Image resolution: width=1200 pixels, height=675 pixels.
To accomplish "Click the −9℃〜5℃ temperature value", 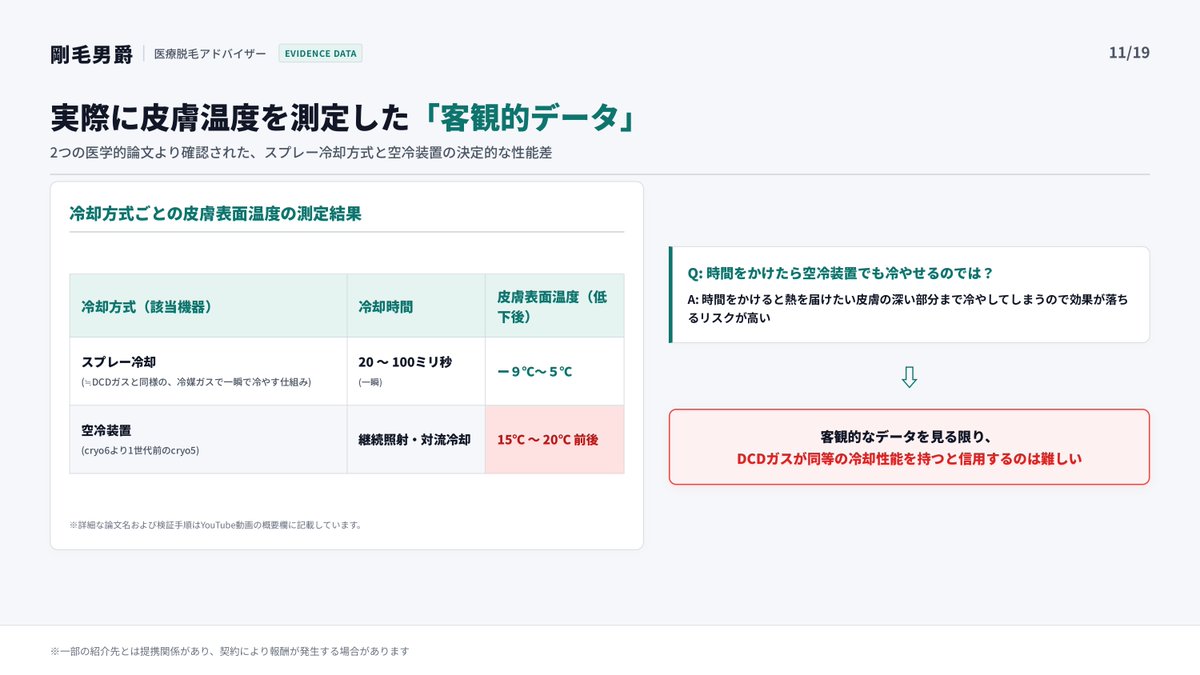I will point(535,371).
